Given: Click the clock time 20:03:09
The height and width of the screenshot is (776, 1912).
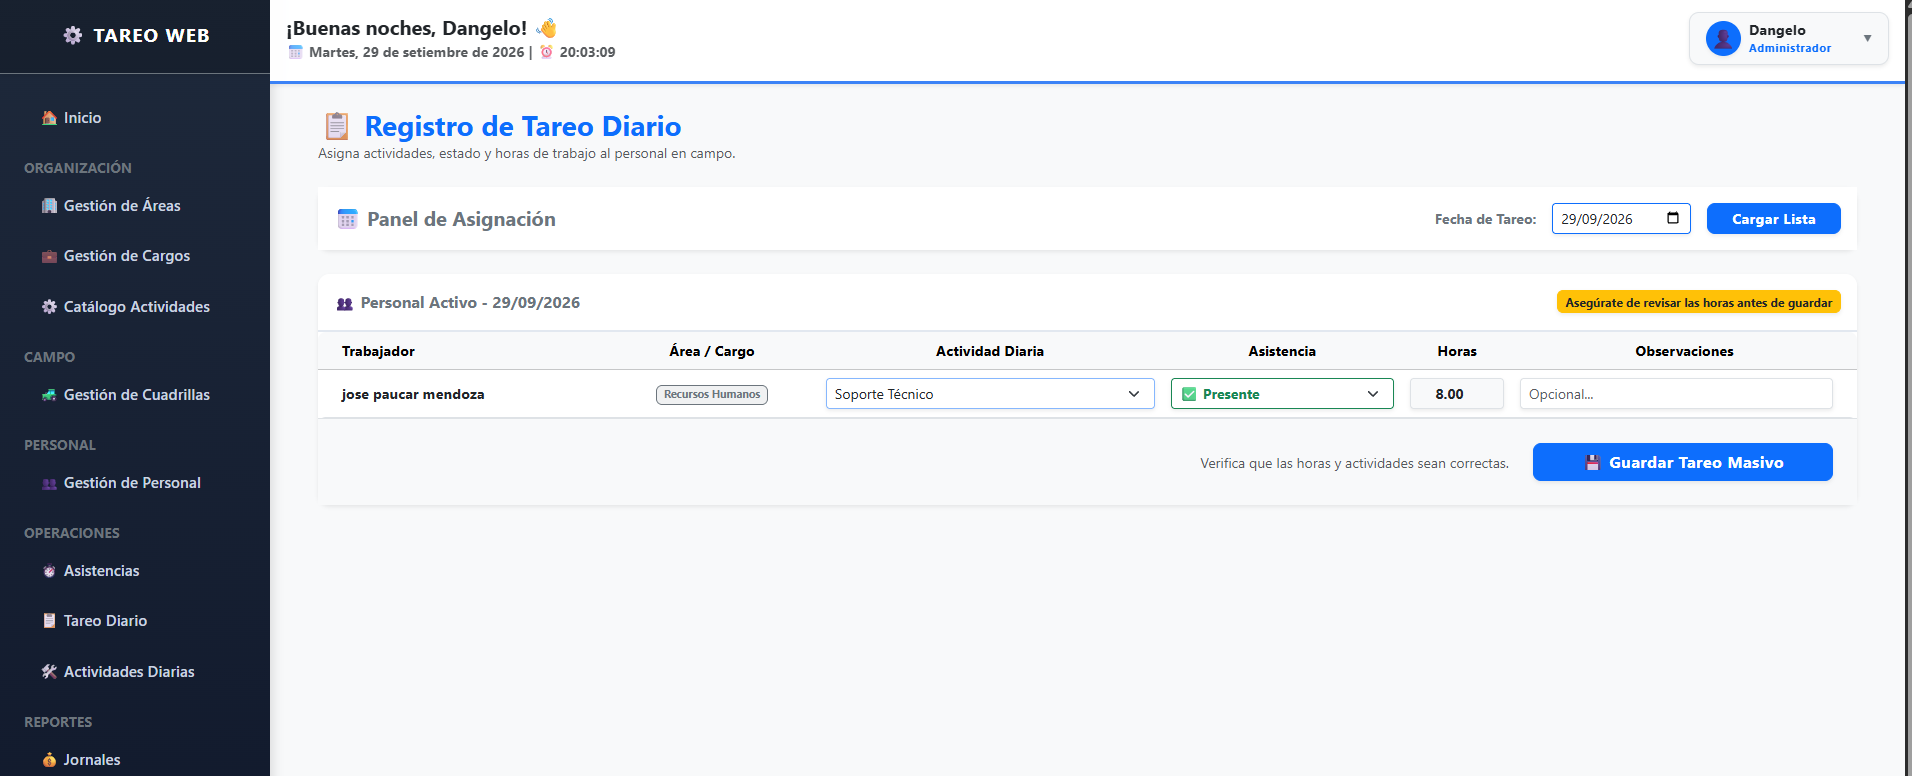Looking at the screenshot, I should pyautogui.click(x=587, y=52).
